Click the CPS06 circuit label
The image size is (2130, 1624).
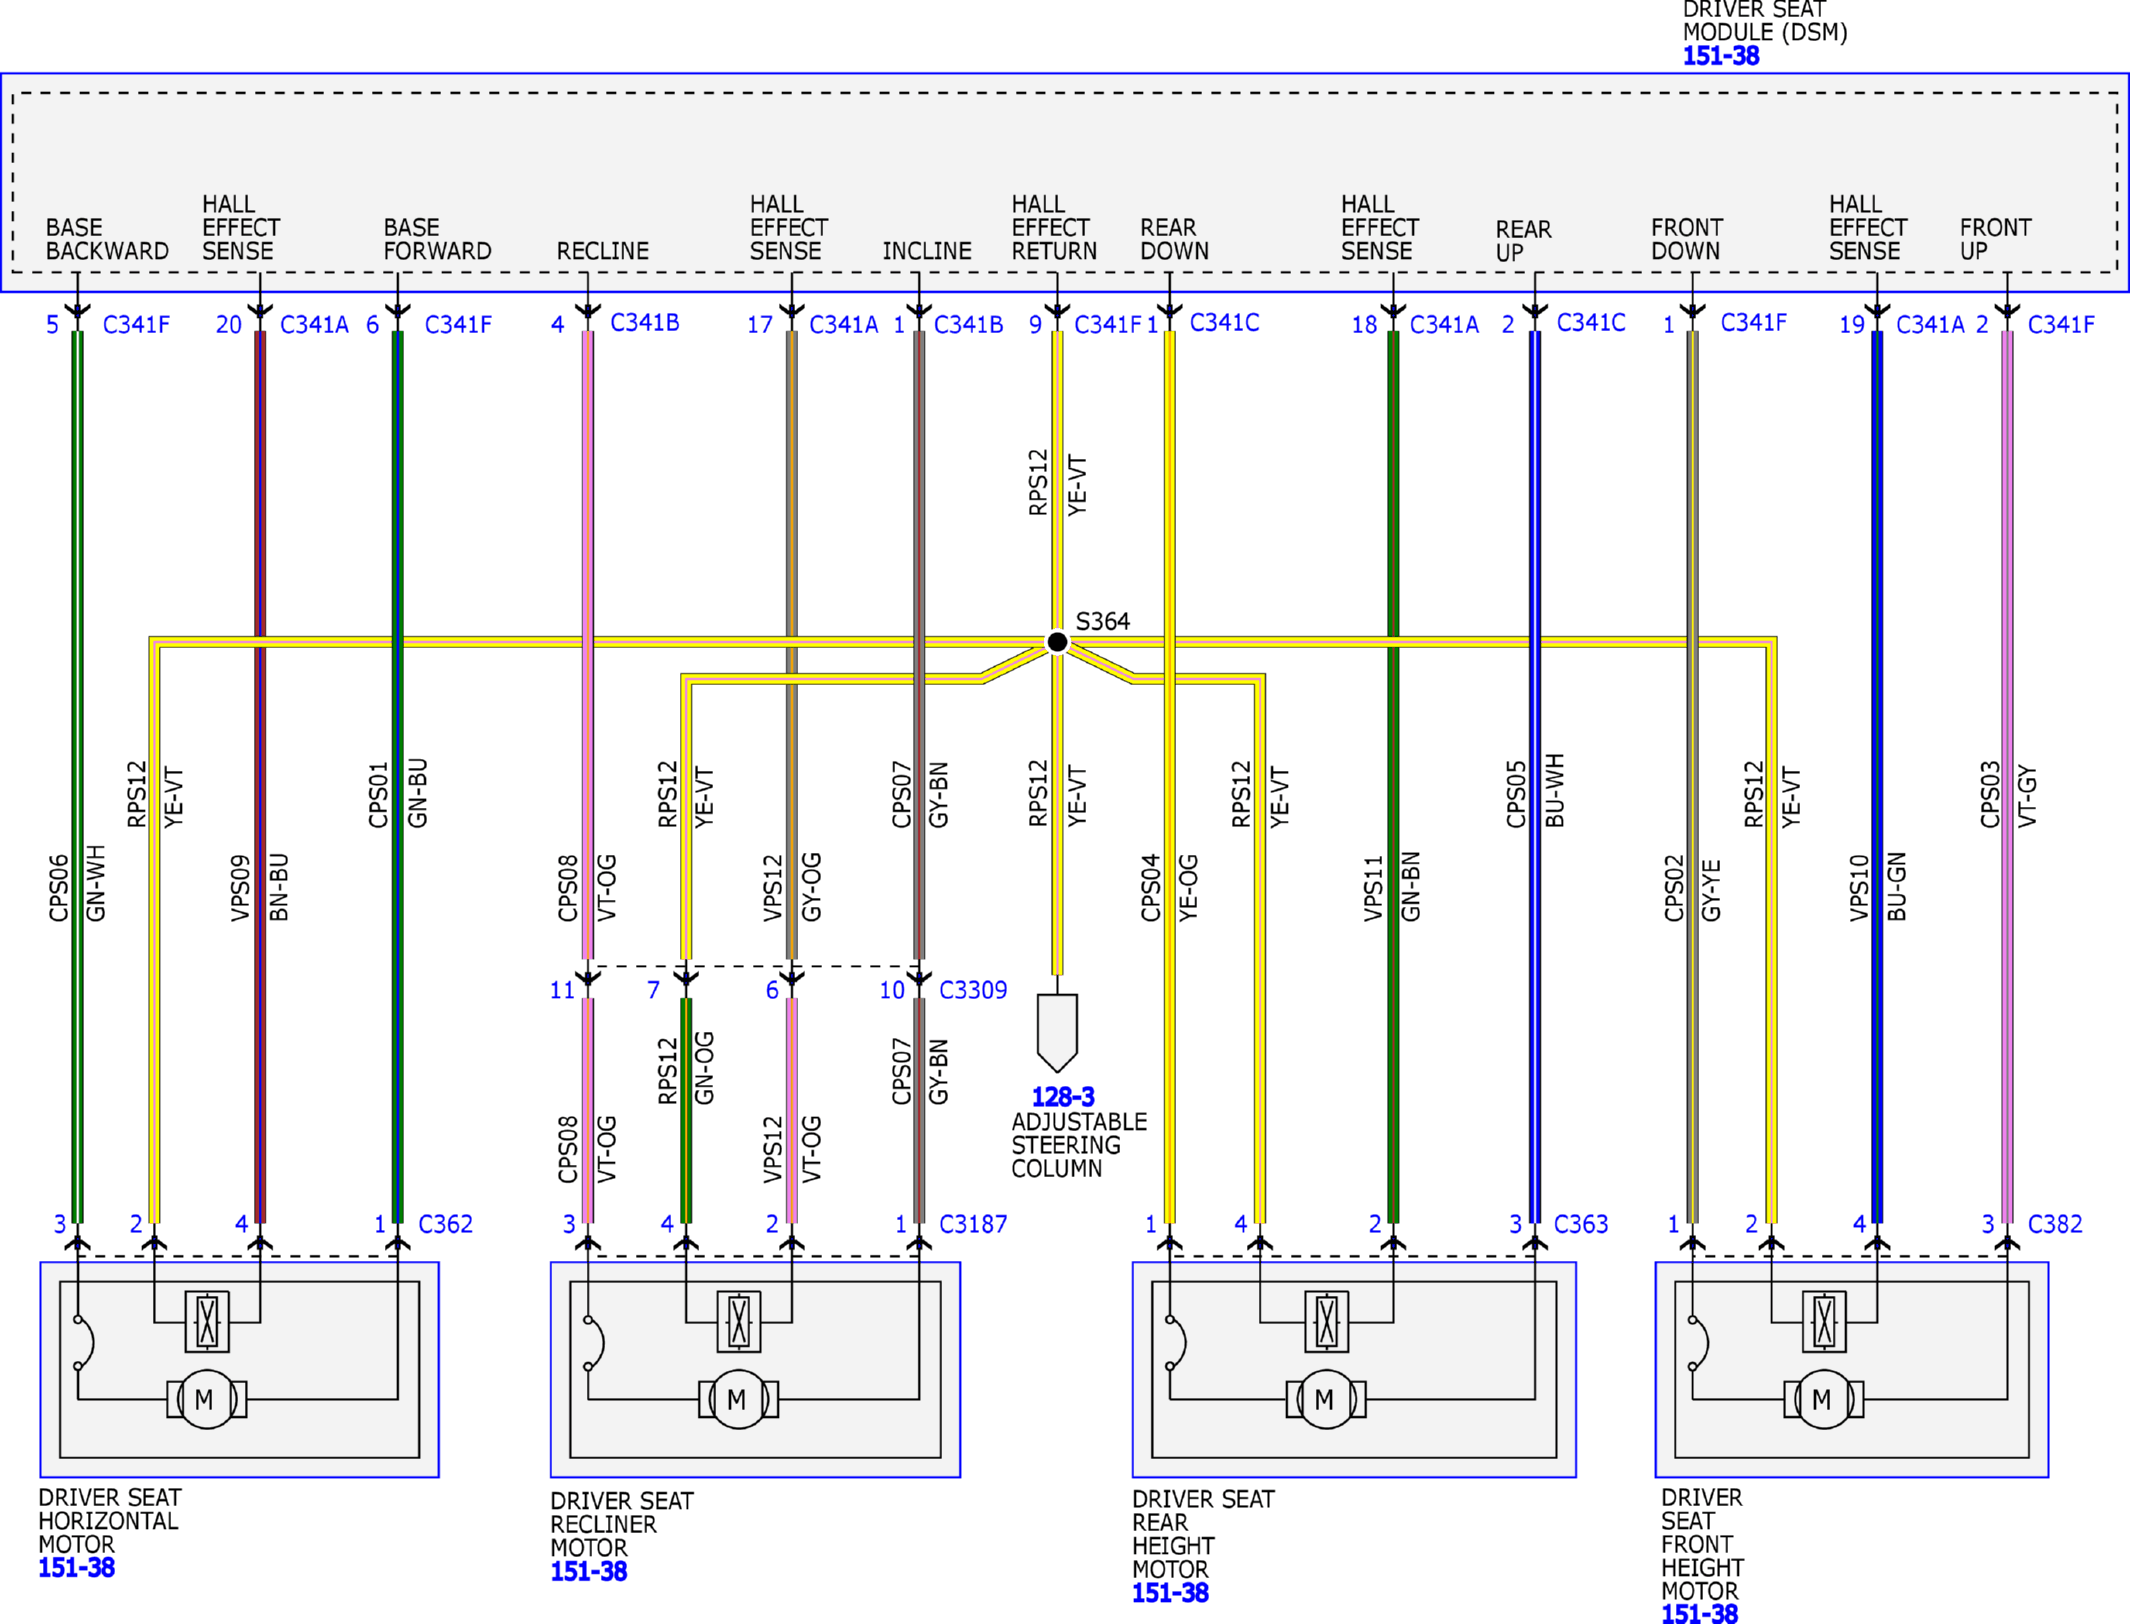click(x=59, y=888)
